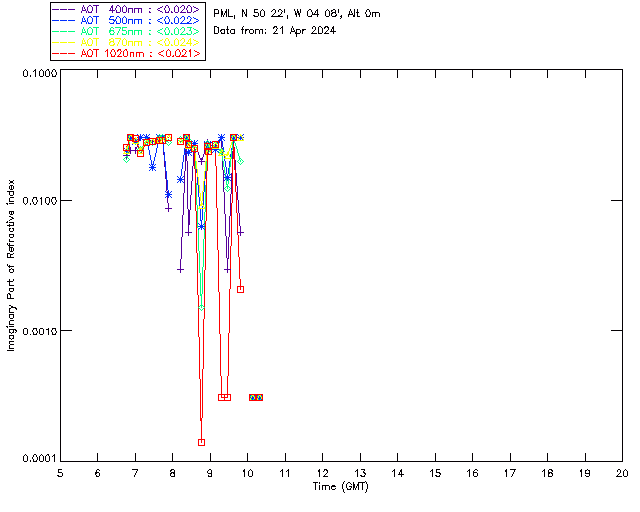The image size is (640, 512).
Task: Click the 'Time (GMT)' axis label
Action: pyautogui.click(x=340, y=487)
